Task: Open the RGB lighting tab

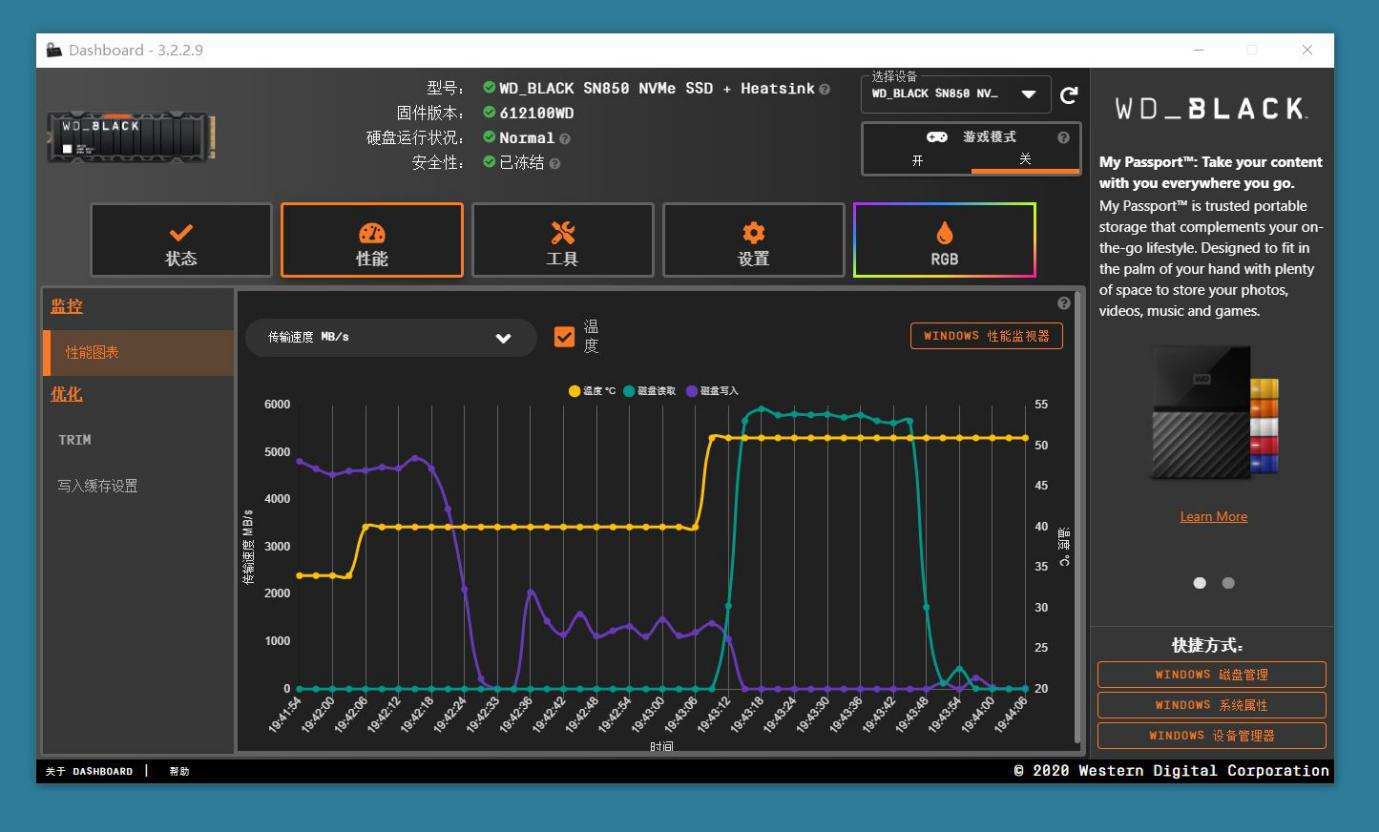Action: [944, 241]
